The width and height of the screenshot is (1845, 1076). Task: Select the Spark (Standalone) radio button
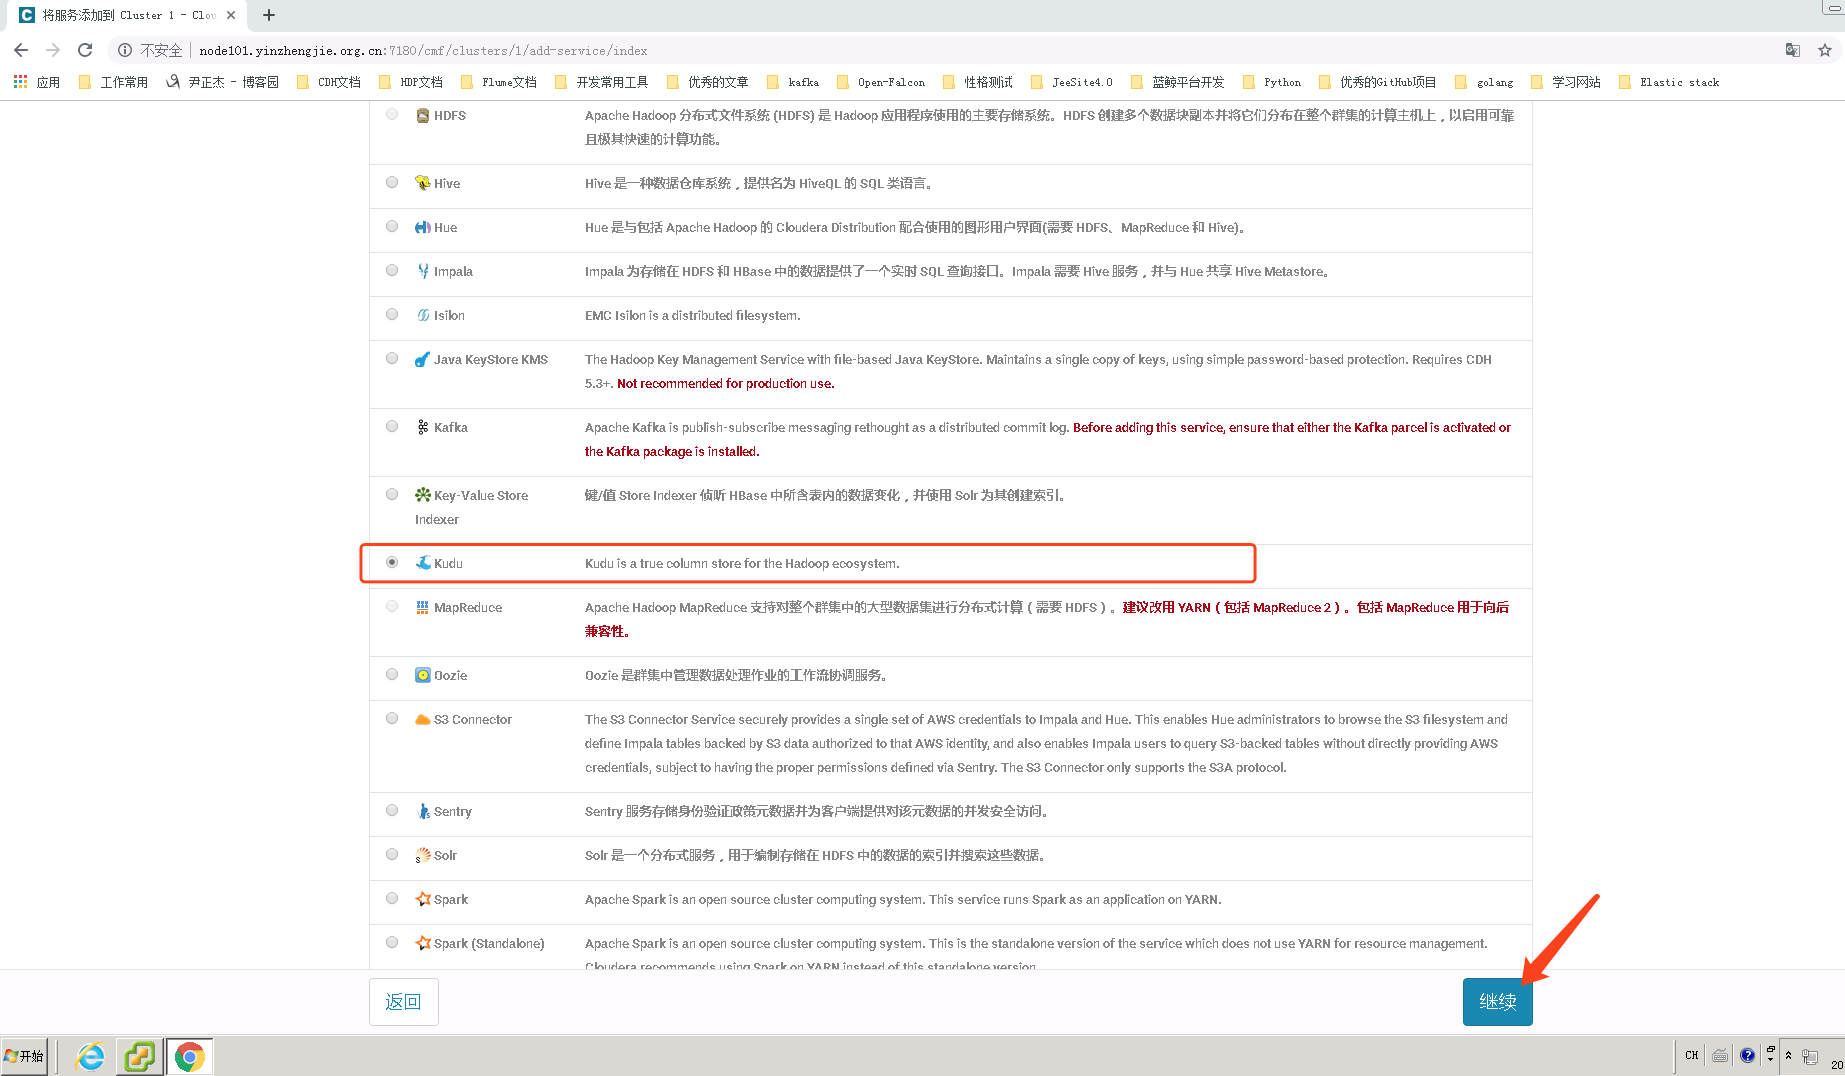tap(392, 942)
